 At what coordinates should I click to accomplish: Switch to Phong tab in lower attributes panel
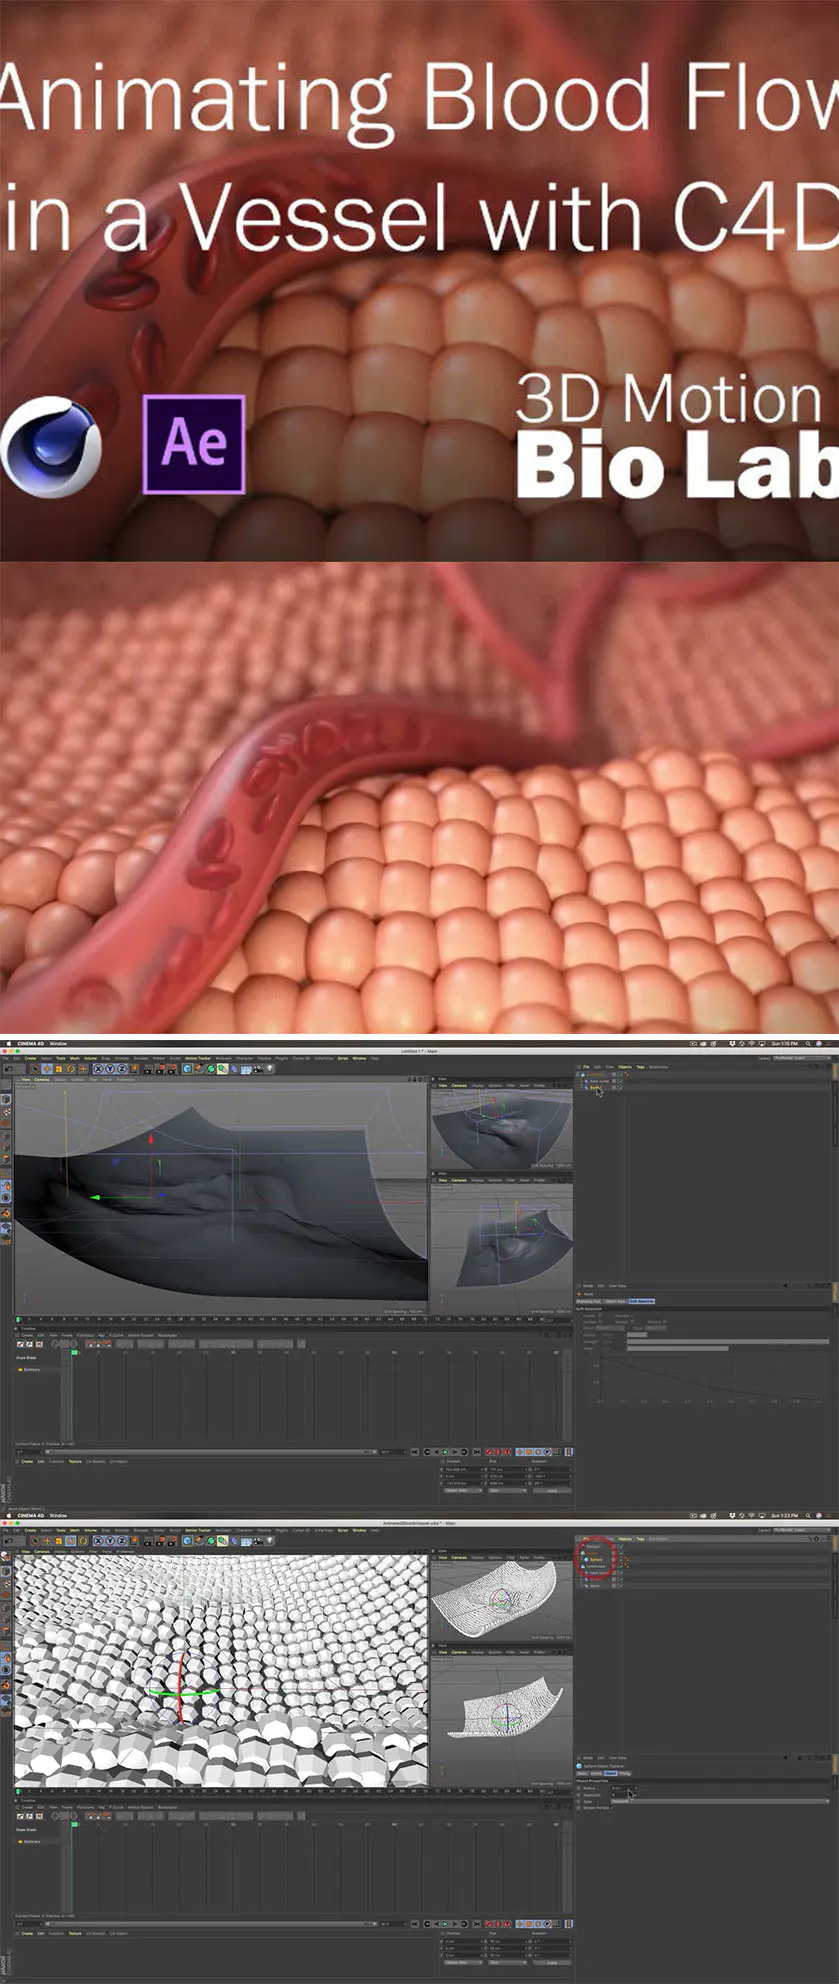point(625,1773)
